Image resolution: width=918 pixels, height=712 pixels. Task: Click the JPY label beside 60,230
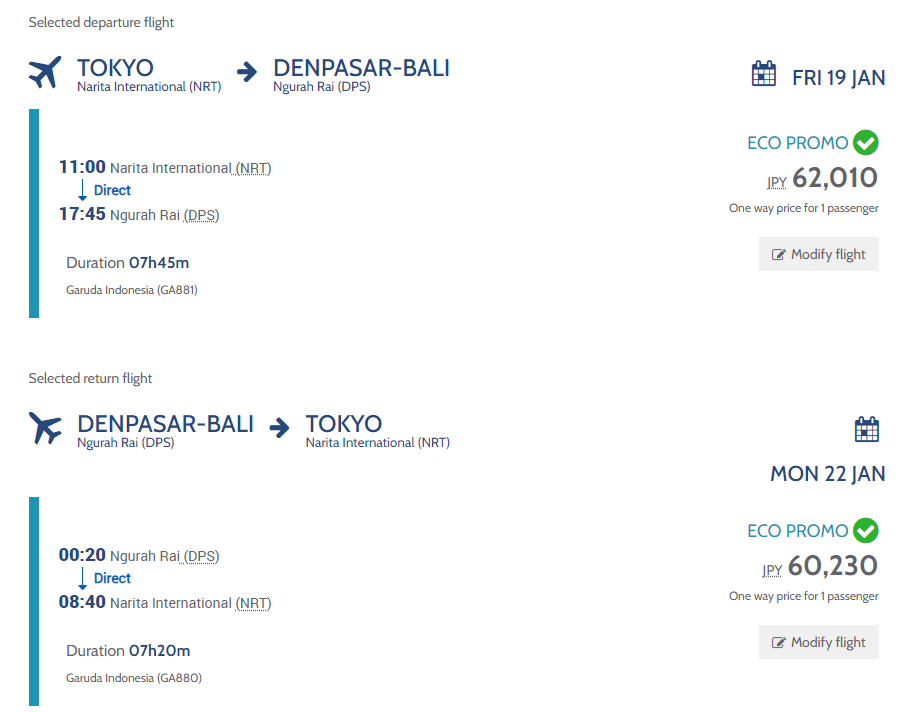click(x=772, y=570)
